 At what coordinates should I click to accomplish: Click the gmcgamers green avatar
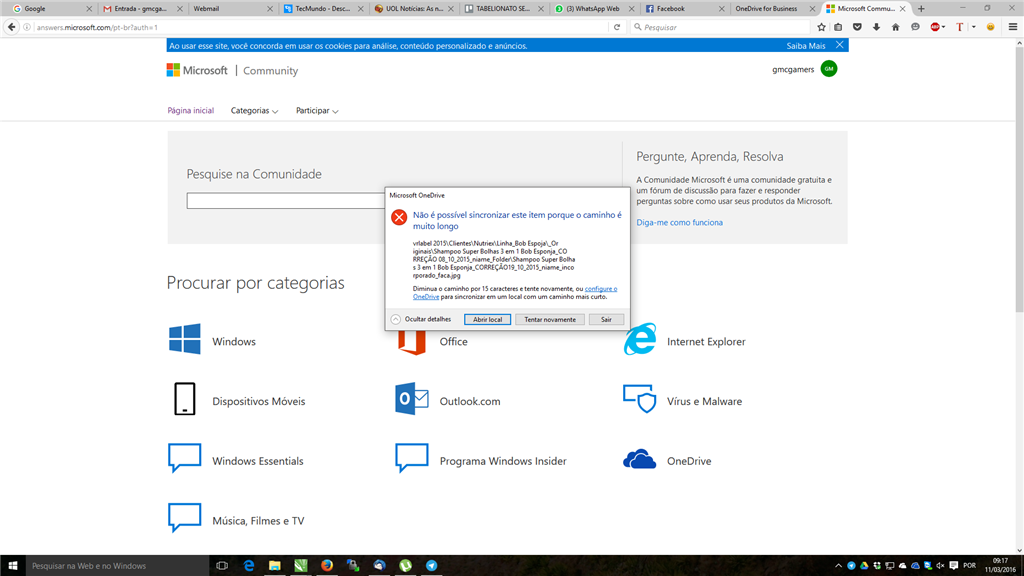829,69
